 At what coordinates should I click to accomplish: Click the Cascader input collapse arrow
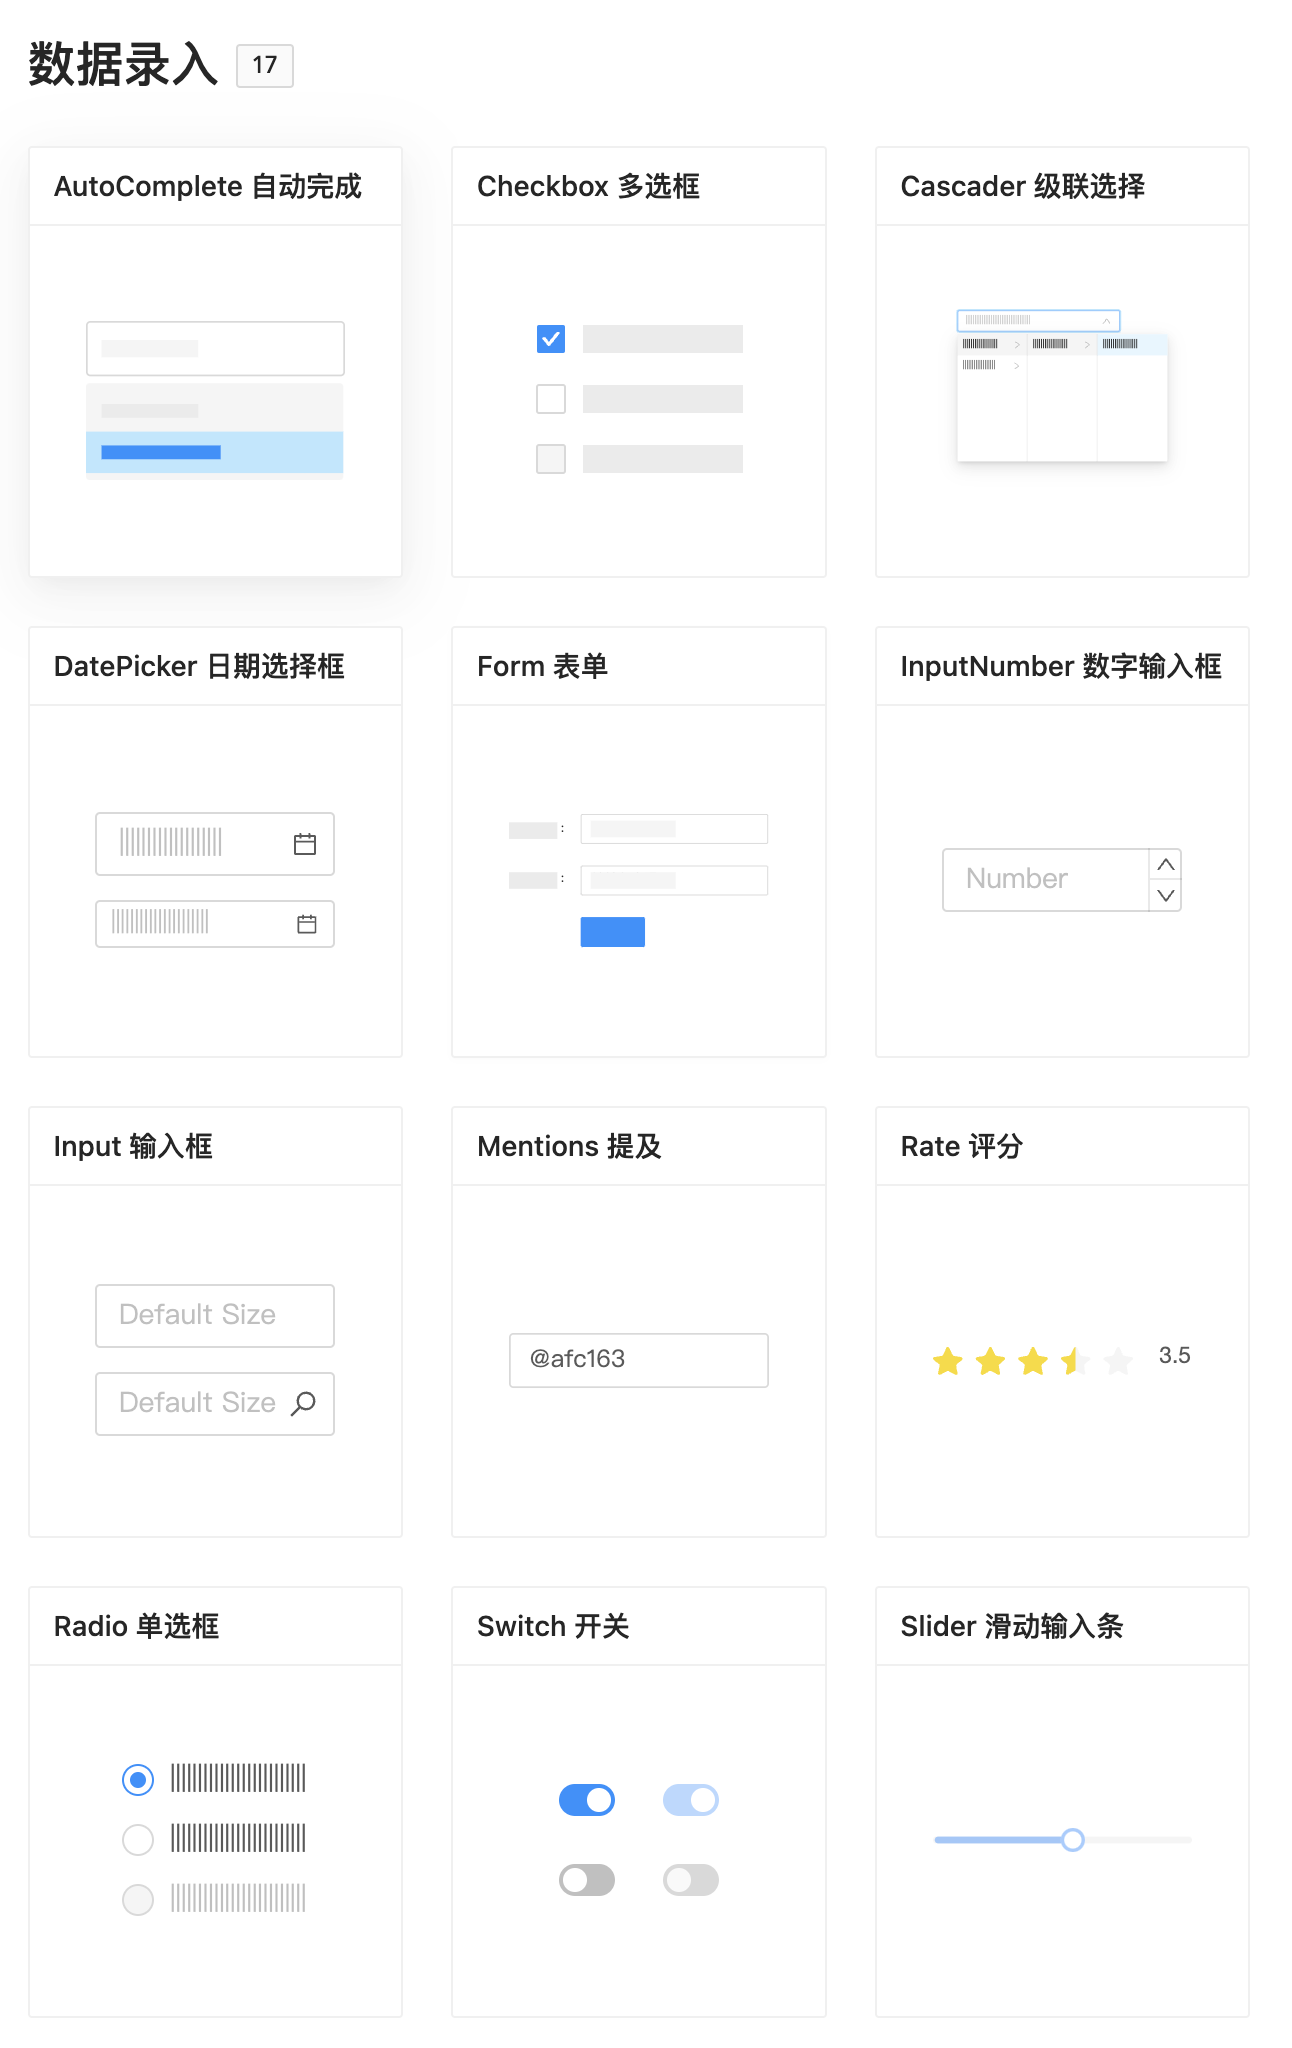coord(1106,321)
